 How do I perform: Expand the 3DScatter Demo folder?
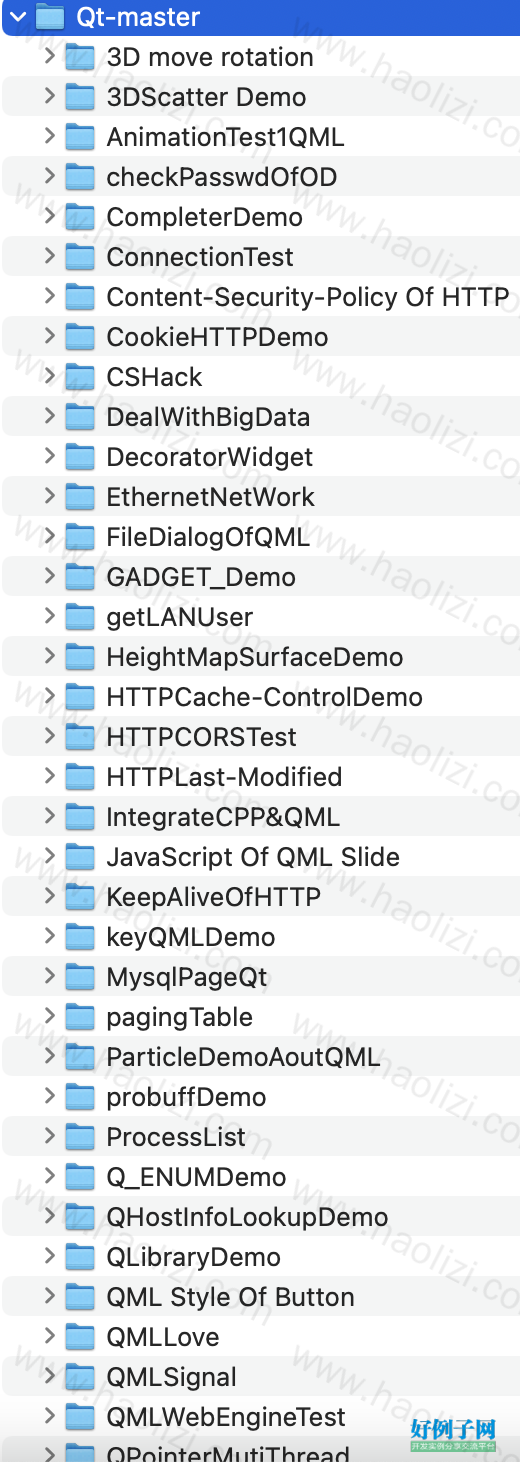click(49, 96)
